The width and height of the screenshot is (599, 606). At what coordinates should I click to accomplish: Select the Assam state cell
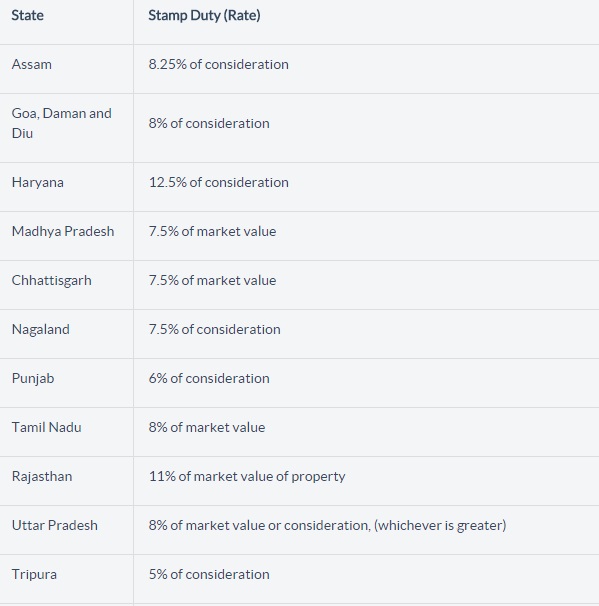click(x=32, y=64)
